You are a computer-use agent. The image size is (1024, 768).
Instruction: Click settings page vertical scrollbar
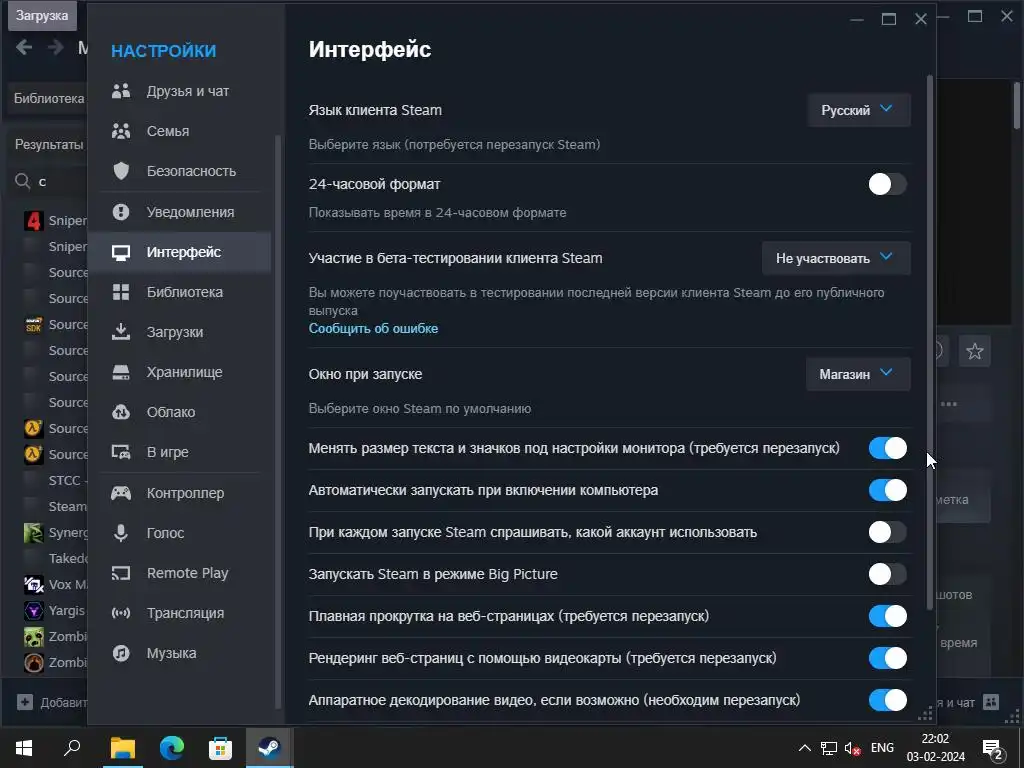click(930, 342)
